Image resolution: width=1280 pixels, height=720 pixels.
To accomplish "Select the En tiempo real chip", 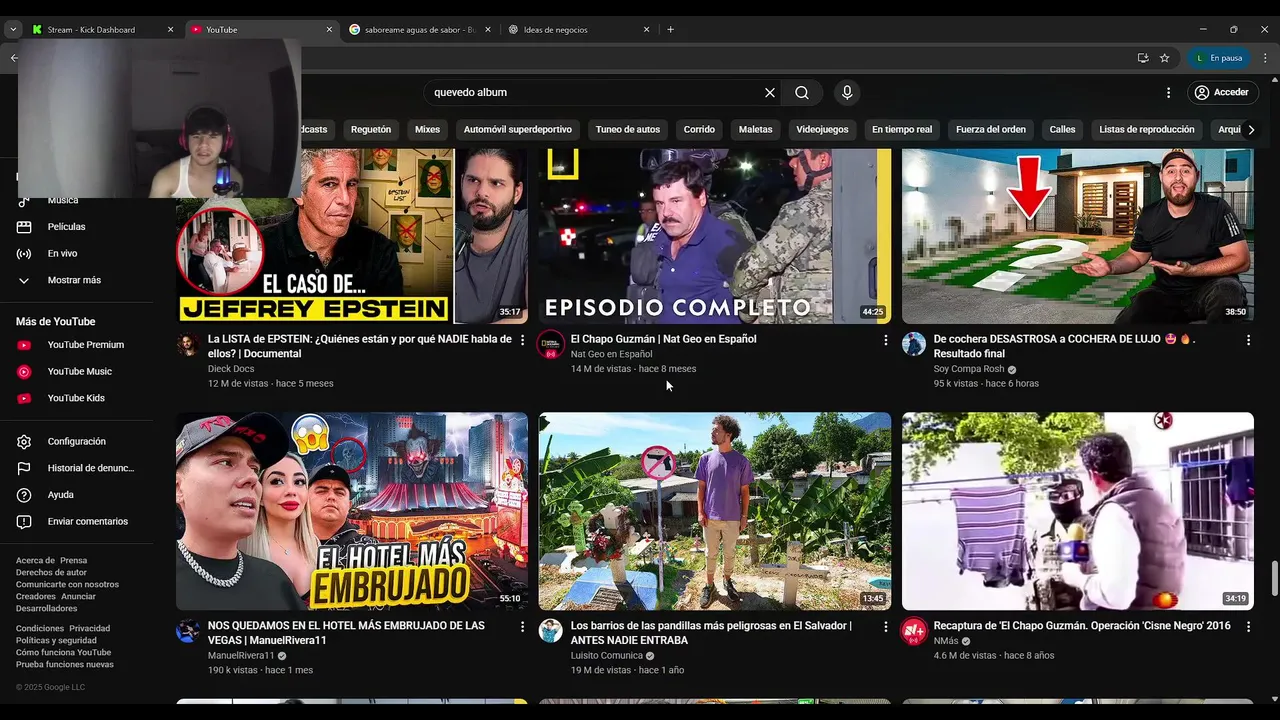I will click(x=902, y=129).
